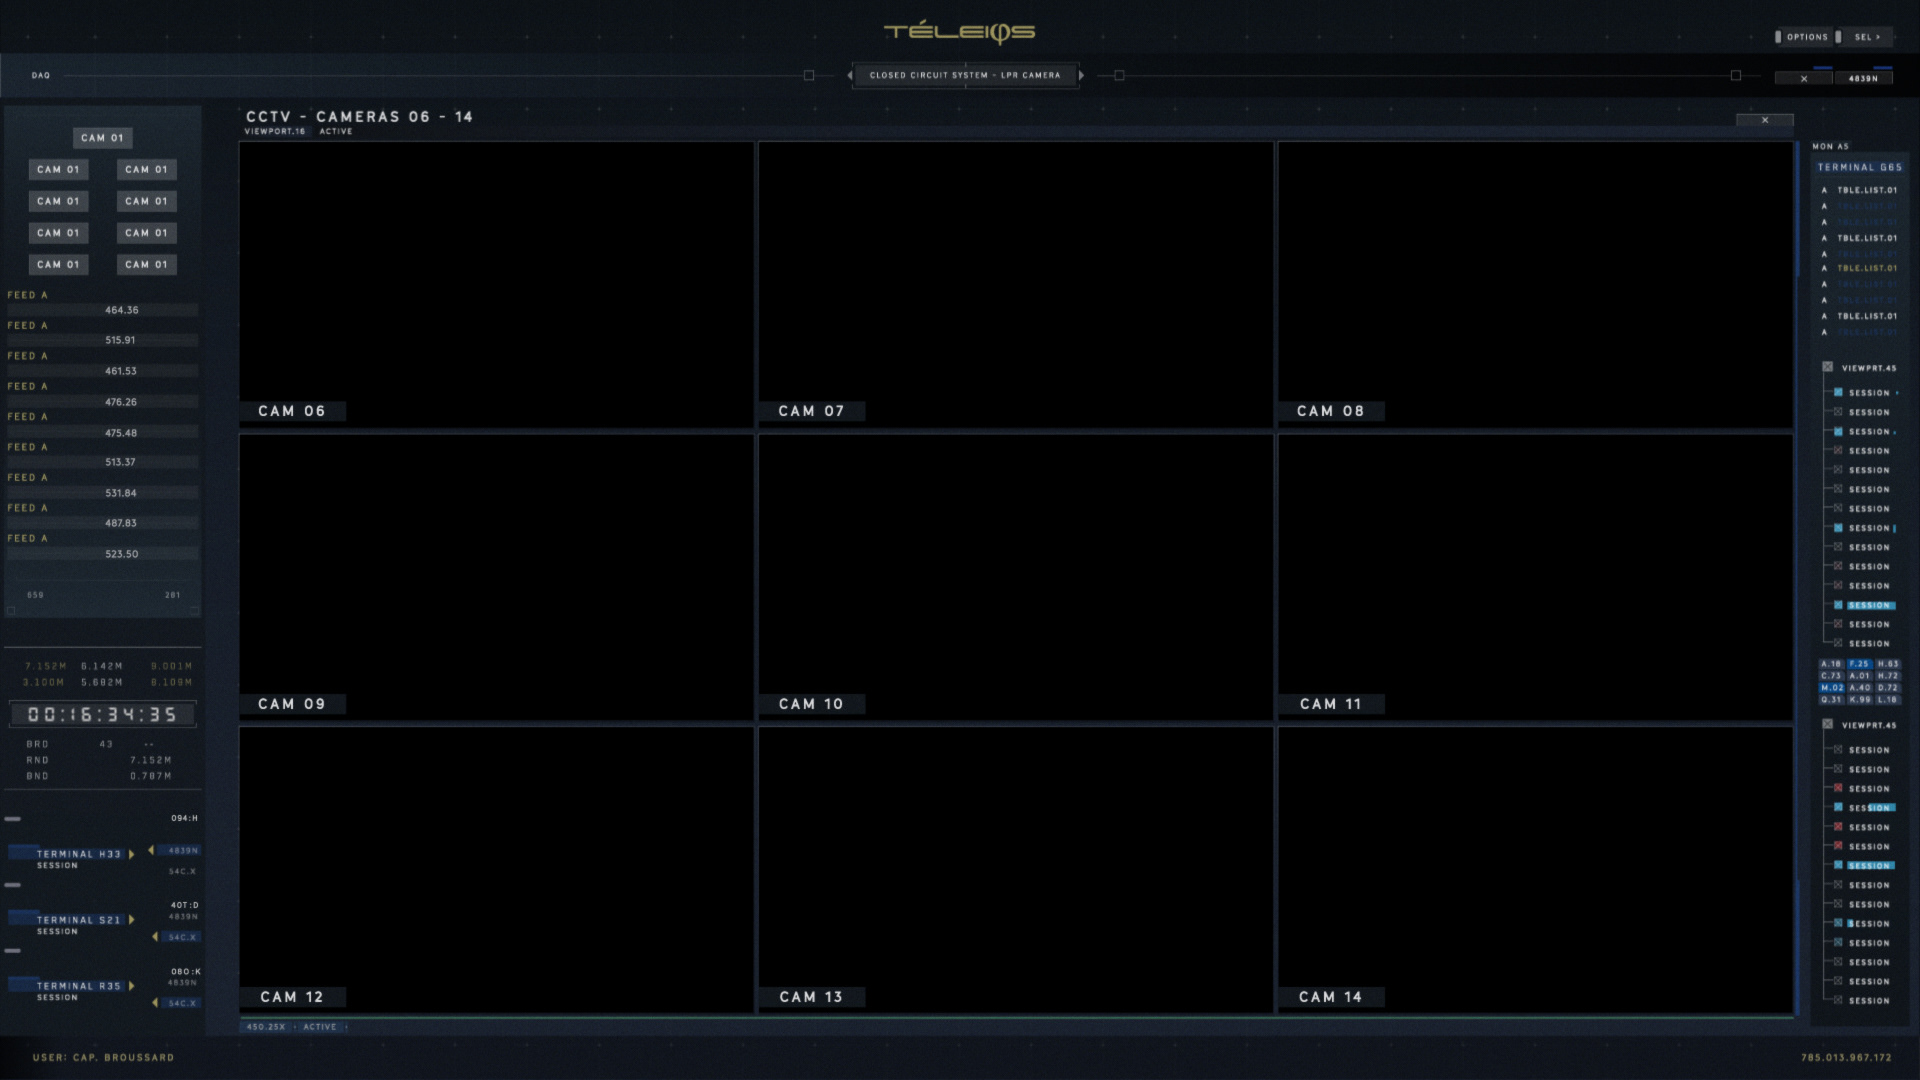1920x1080 pixels.
Task: Click the left arrow beside Terminal H33's 4839N
Action: pyautogui.click(x=151, y=850)
